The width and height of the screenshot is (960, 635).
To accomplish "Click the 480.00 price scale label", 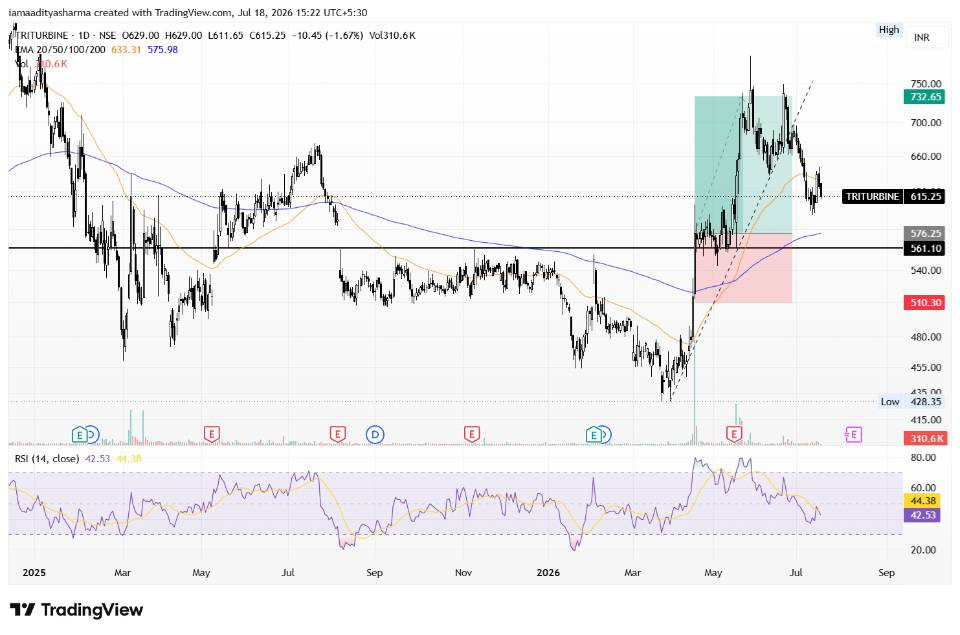I will tap(926, 337).
